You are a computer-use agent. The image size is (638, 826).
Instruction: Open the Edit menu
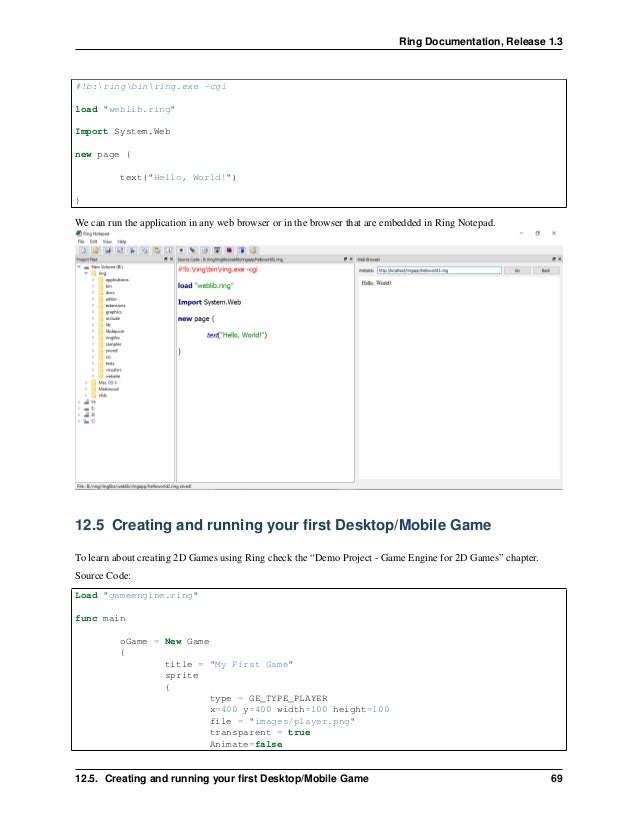click(x=94, y=242)
